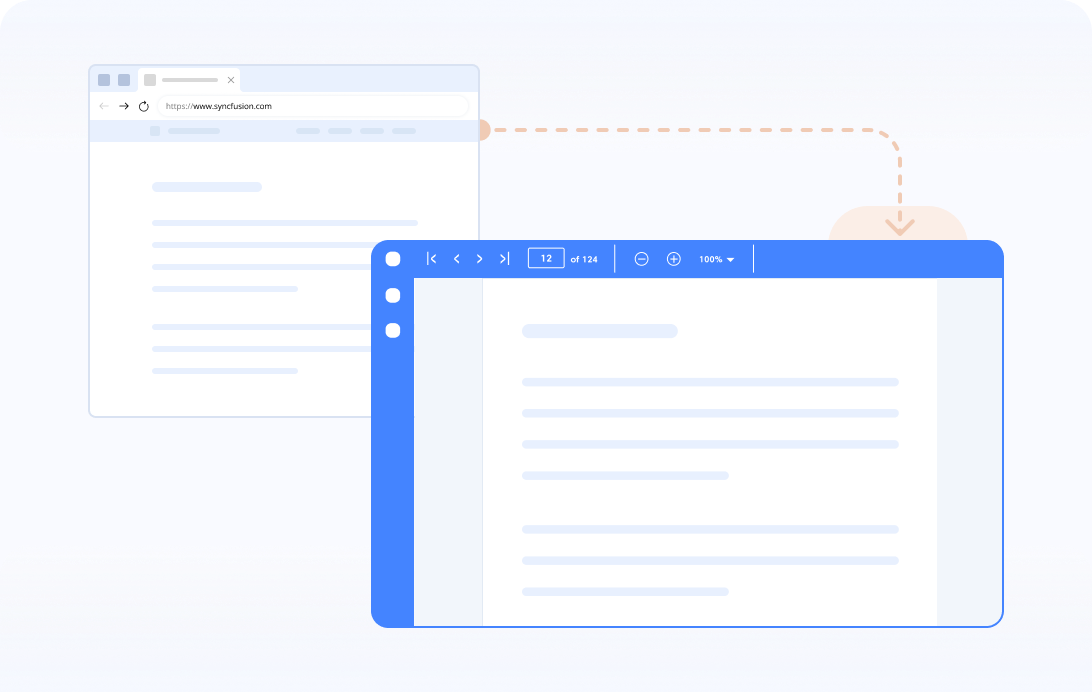The height and width of the screenshot is (692, 1092).
Task: Click the previous page arrow
Action: [457, 259]
